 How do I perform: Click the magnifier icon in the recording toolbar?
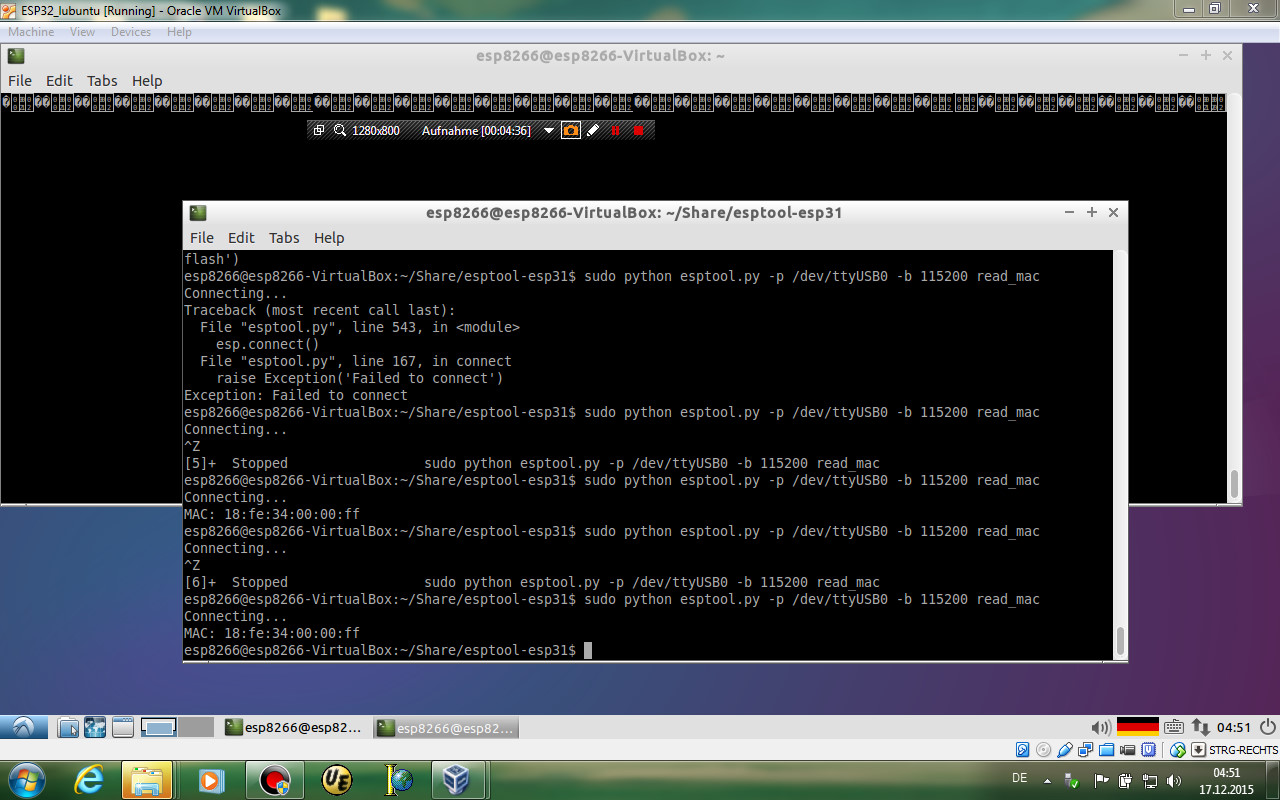[x=340, y=130]
